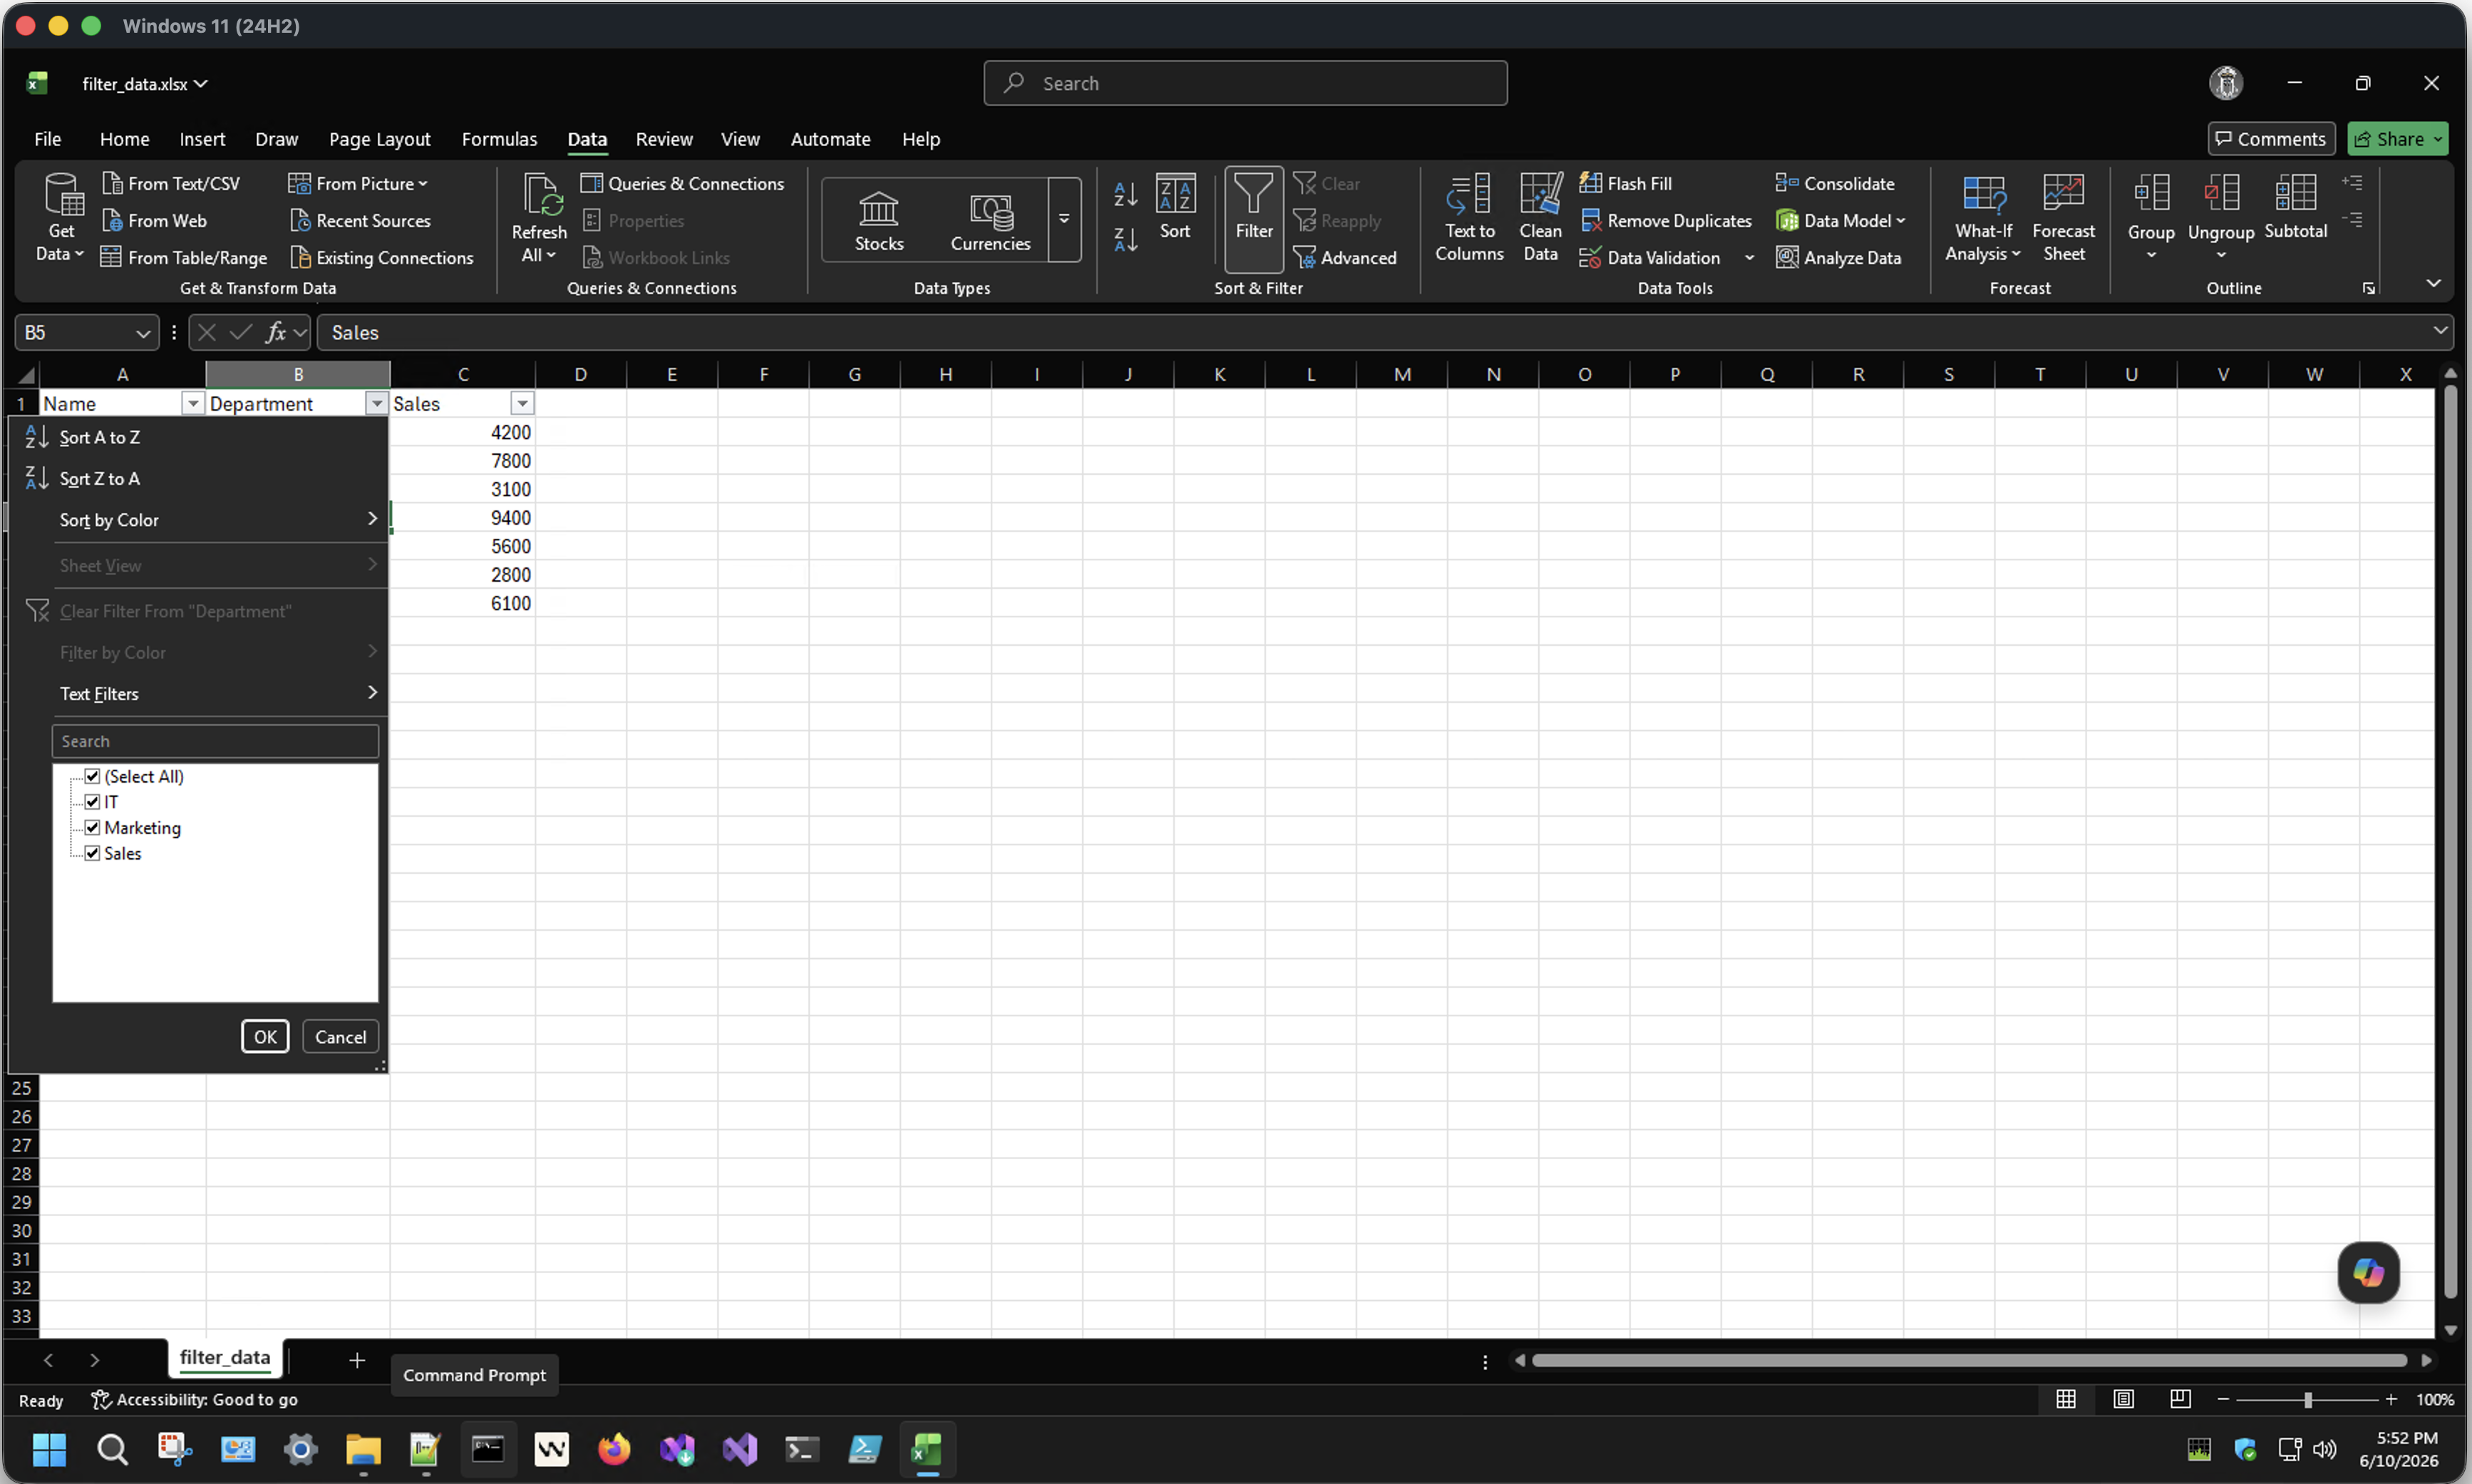
Task: Open Consolidate tool
Action: click(x=1835, y=183)
